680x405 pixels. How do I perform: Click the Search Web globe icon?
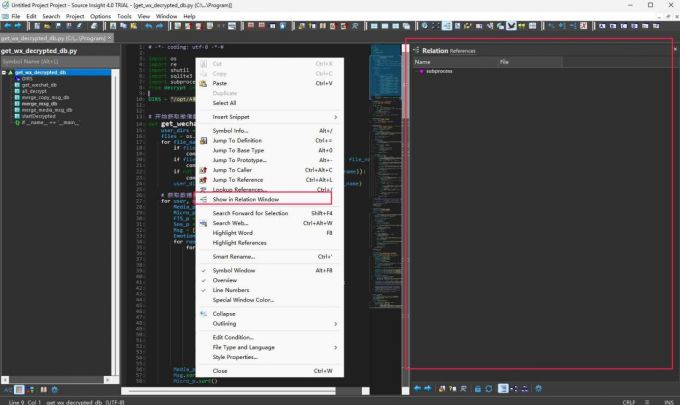203,222
